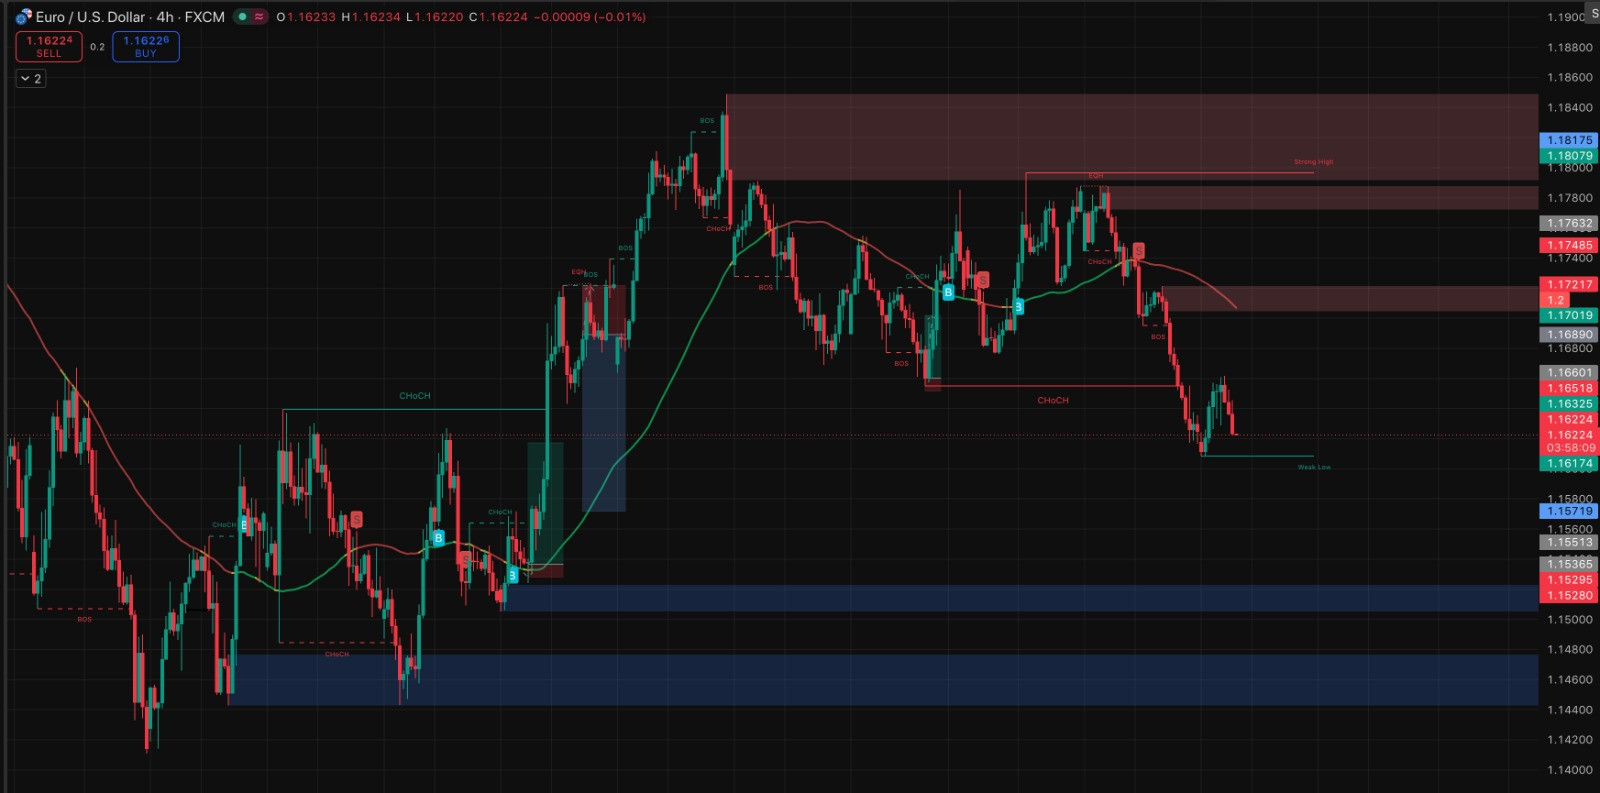The image size is (1600, 793).
Task: Select the widest blue demand zone near 1.14600
Action: tap(883, 680)
